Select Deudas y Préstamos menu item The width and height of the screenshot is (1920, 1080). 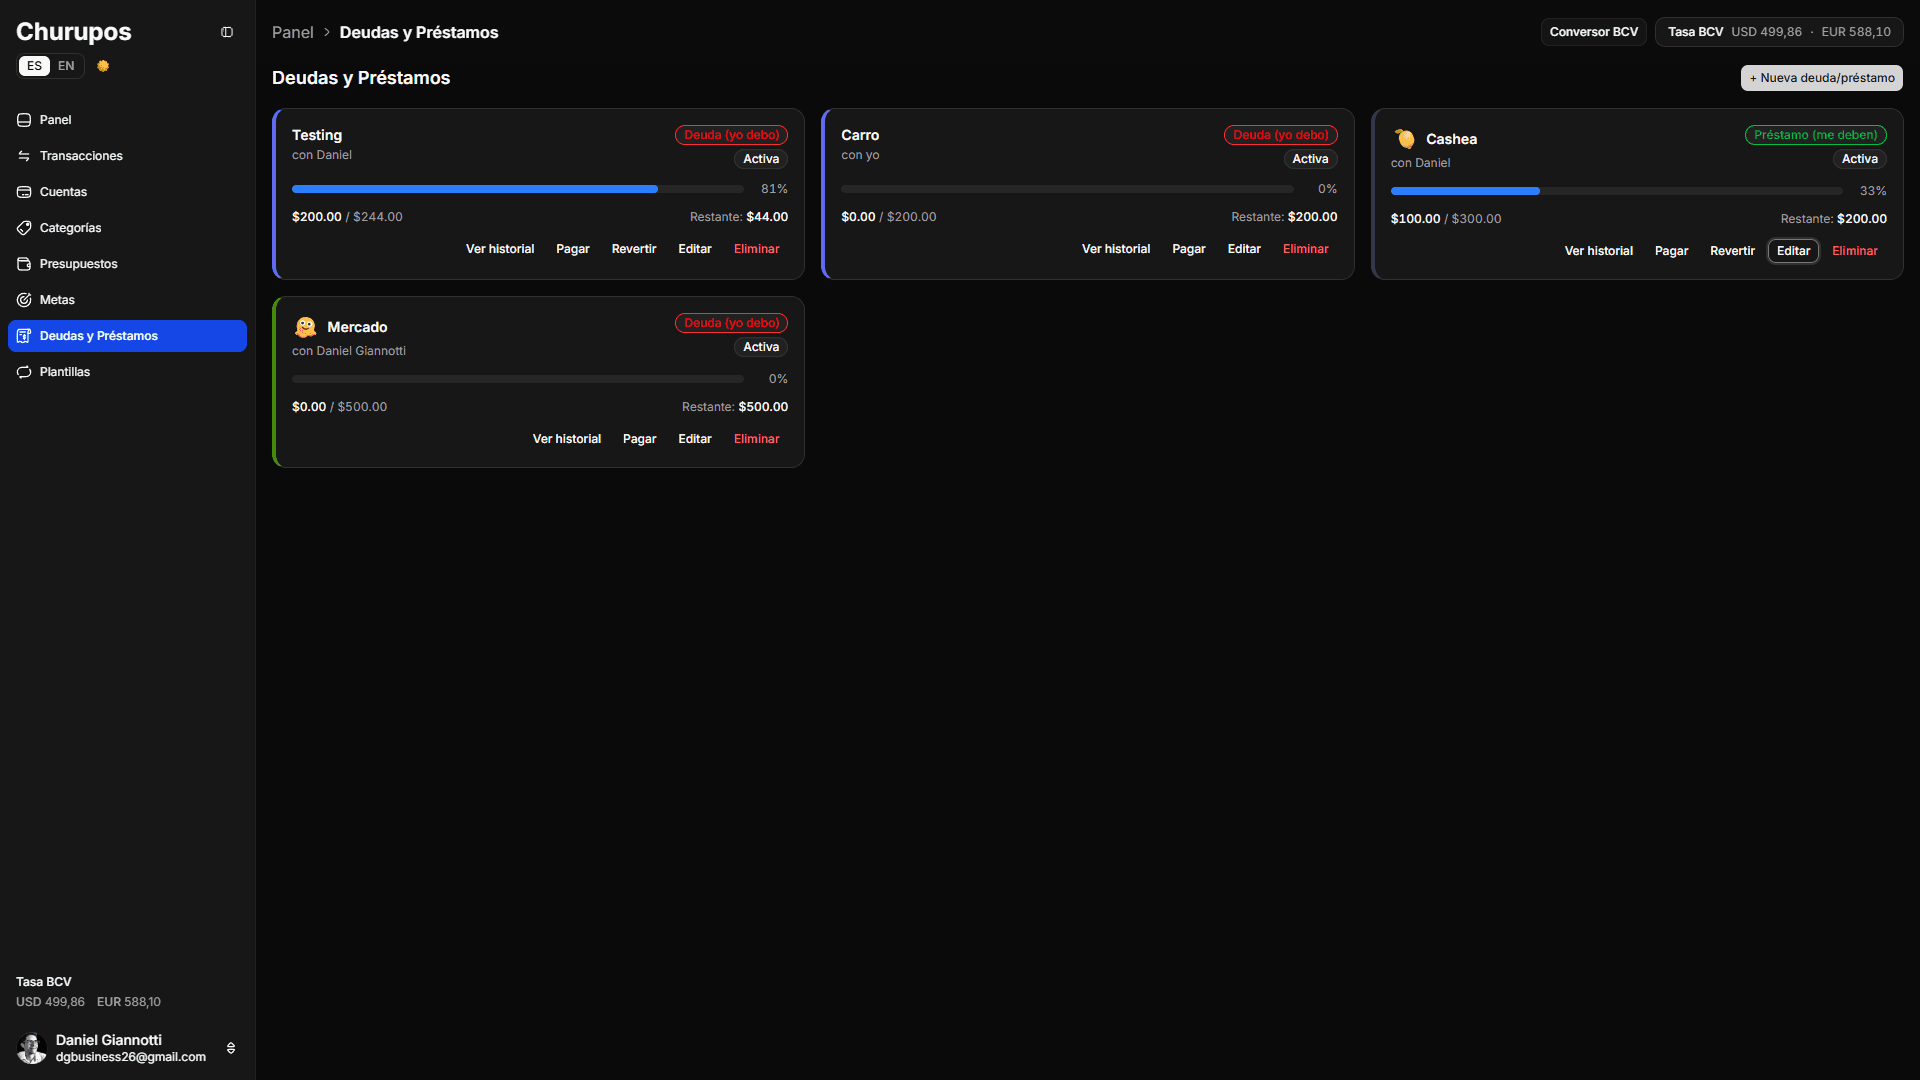pyautogui.click(x=127, y=336)
